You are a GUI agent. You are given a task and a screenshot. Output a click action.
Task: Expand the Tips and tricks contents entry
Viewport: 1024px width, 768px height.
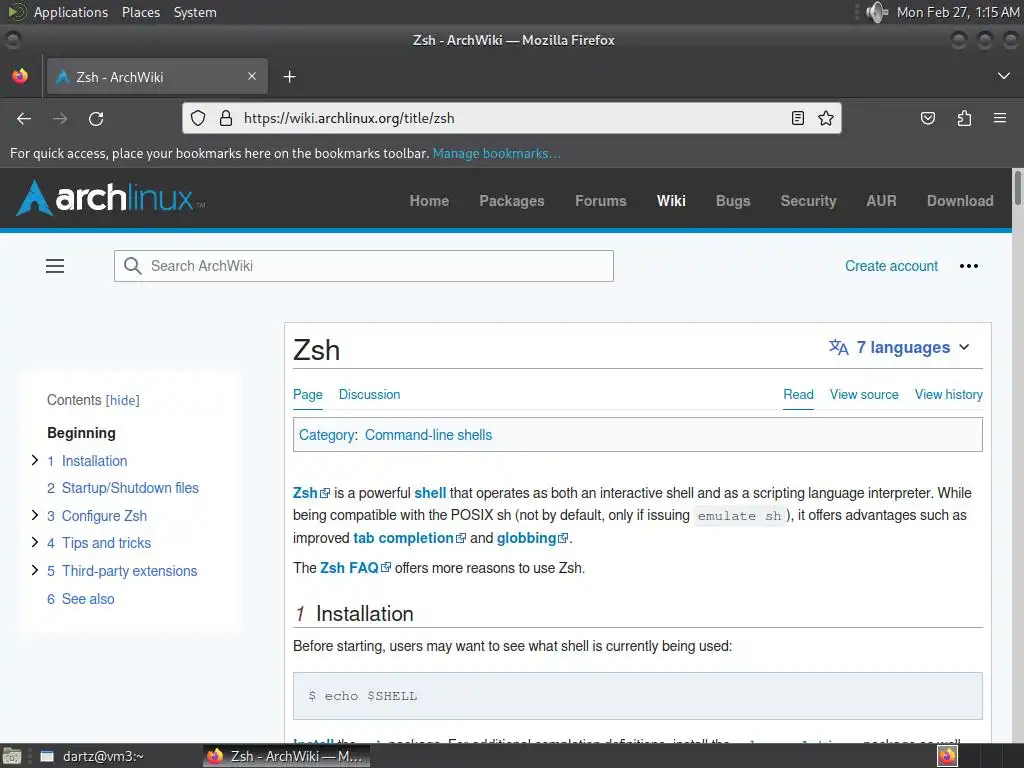point(35,542)
